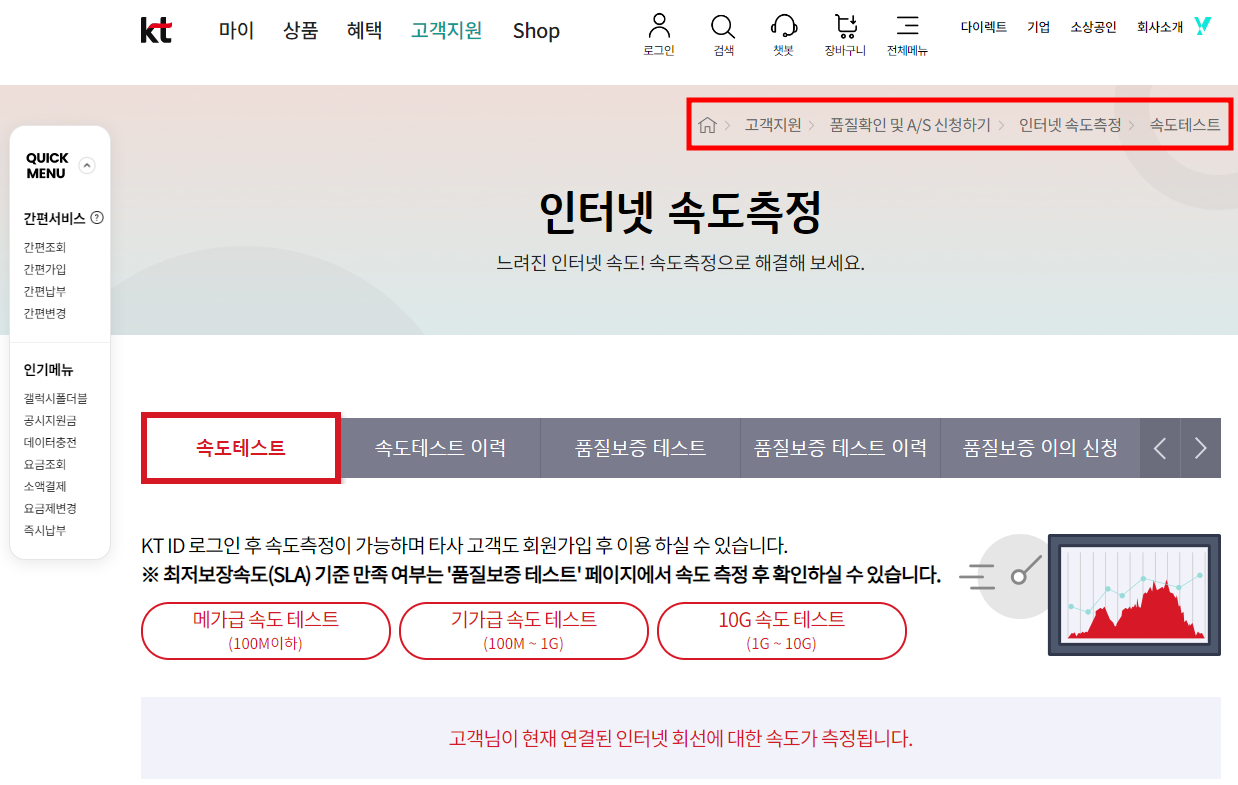Image resolution: width=1238 pixels, height=785 pixels.
Task: Open the 상품 menu
Action: tap(300, 31)
